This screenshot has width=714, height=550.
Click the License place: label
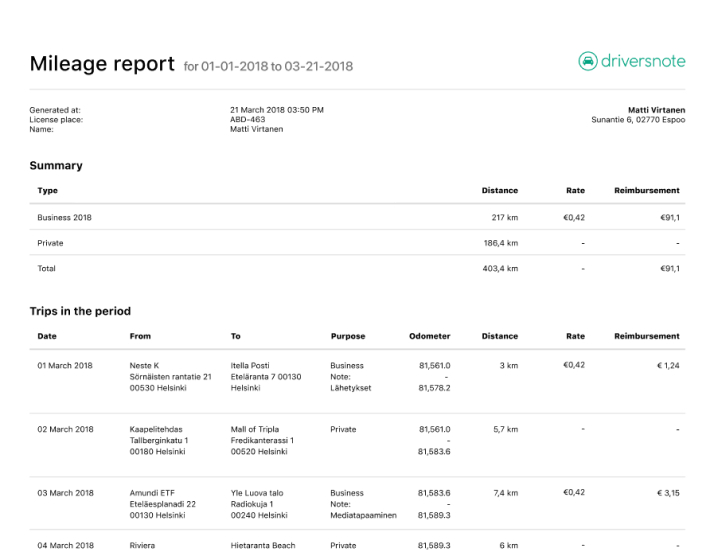point(56,119)
